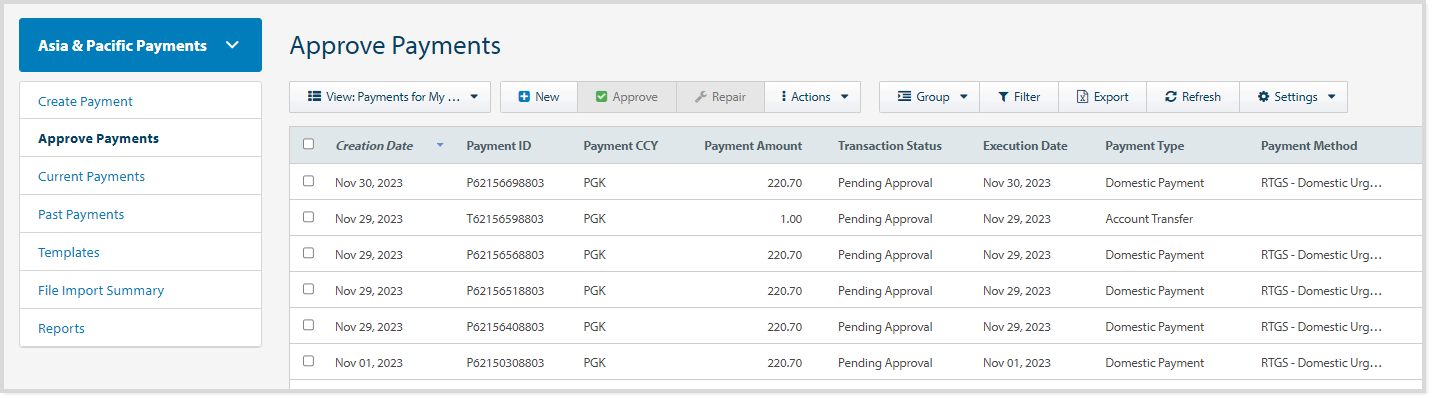Image resolution: width=1432 pixels, height=399 pixels.
Task: Click payment ID P62150308803
Action: (505, 363)
